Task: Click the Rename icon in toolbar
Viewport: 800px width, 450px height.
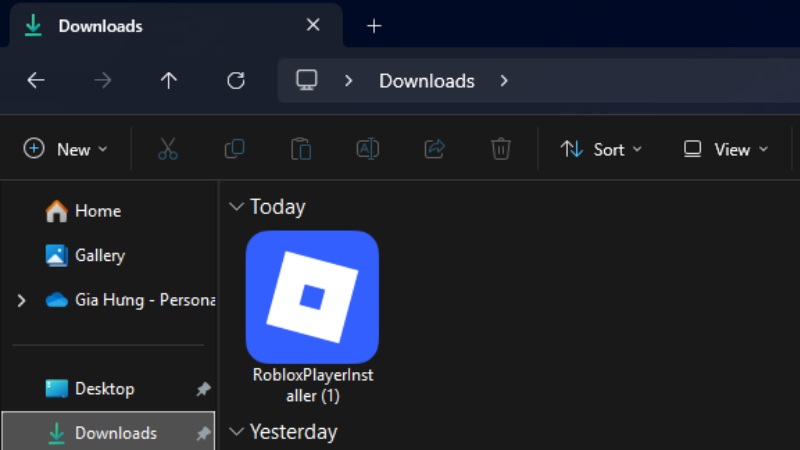Action: pyautogui.click(x=367, y=149)
